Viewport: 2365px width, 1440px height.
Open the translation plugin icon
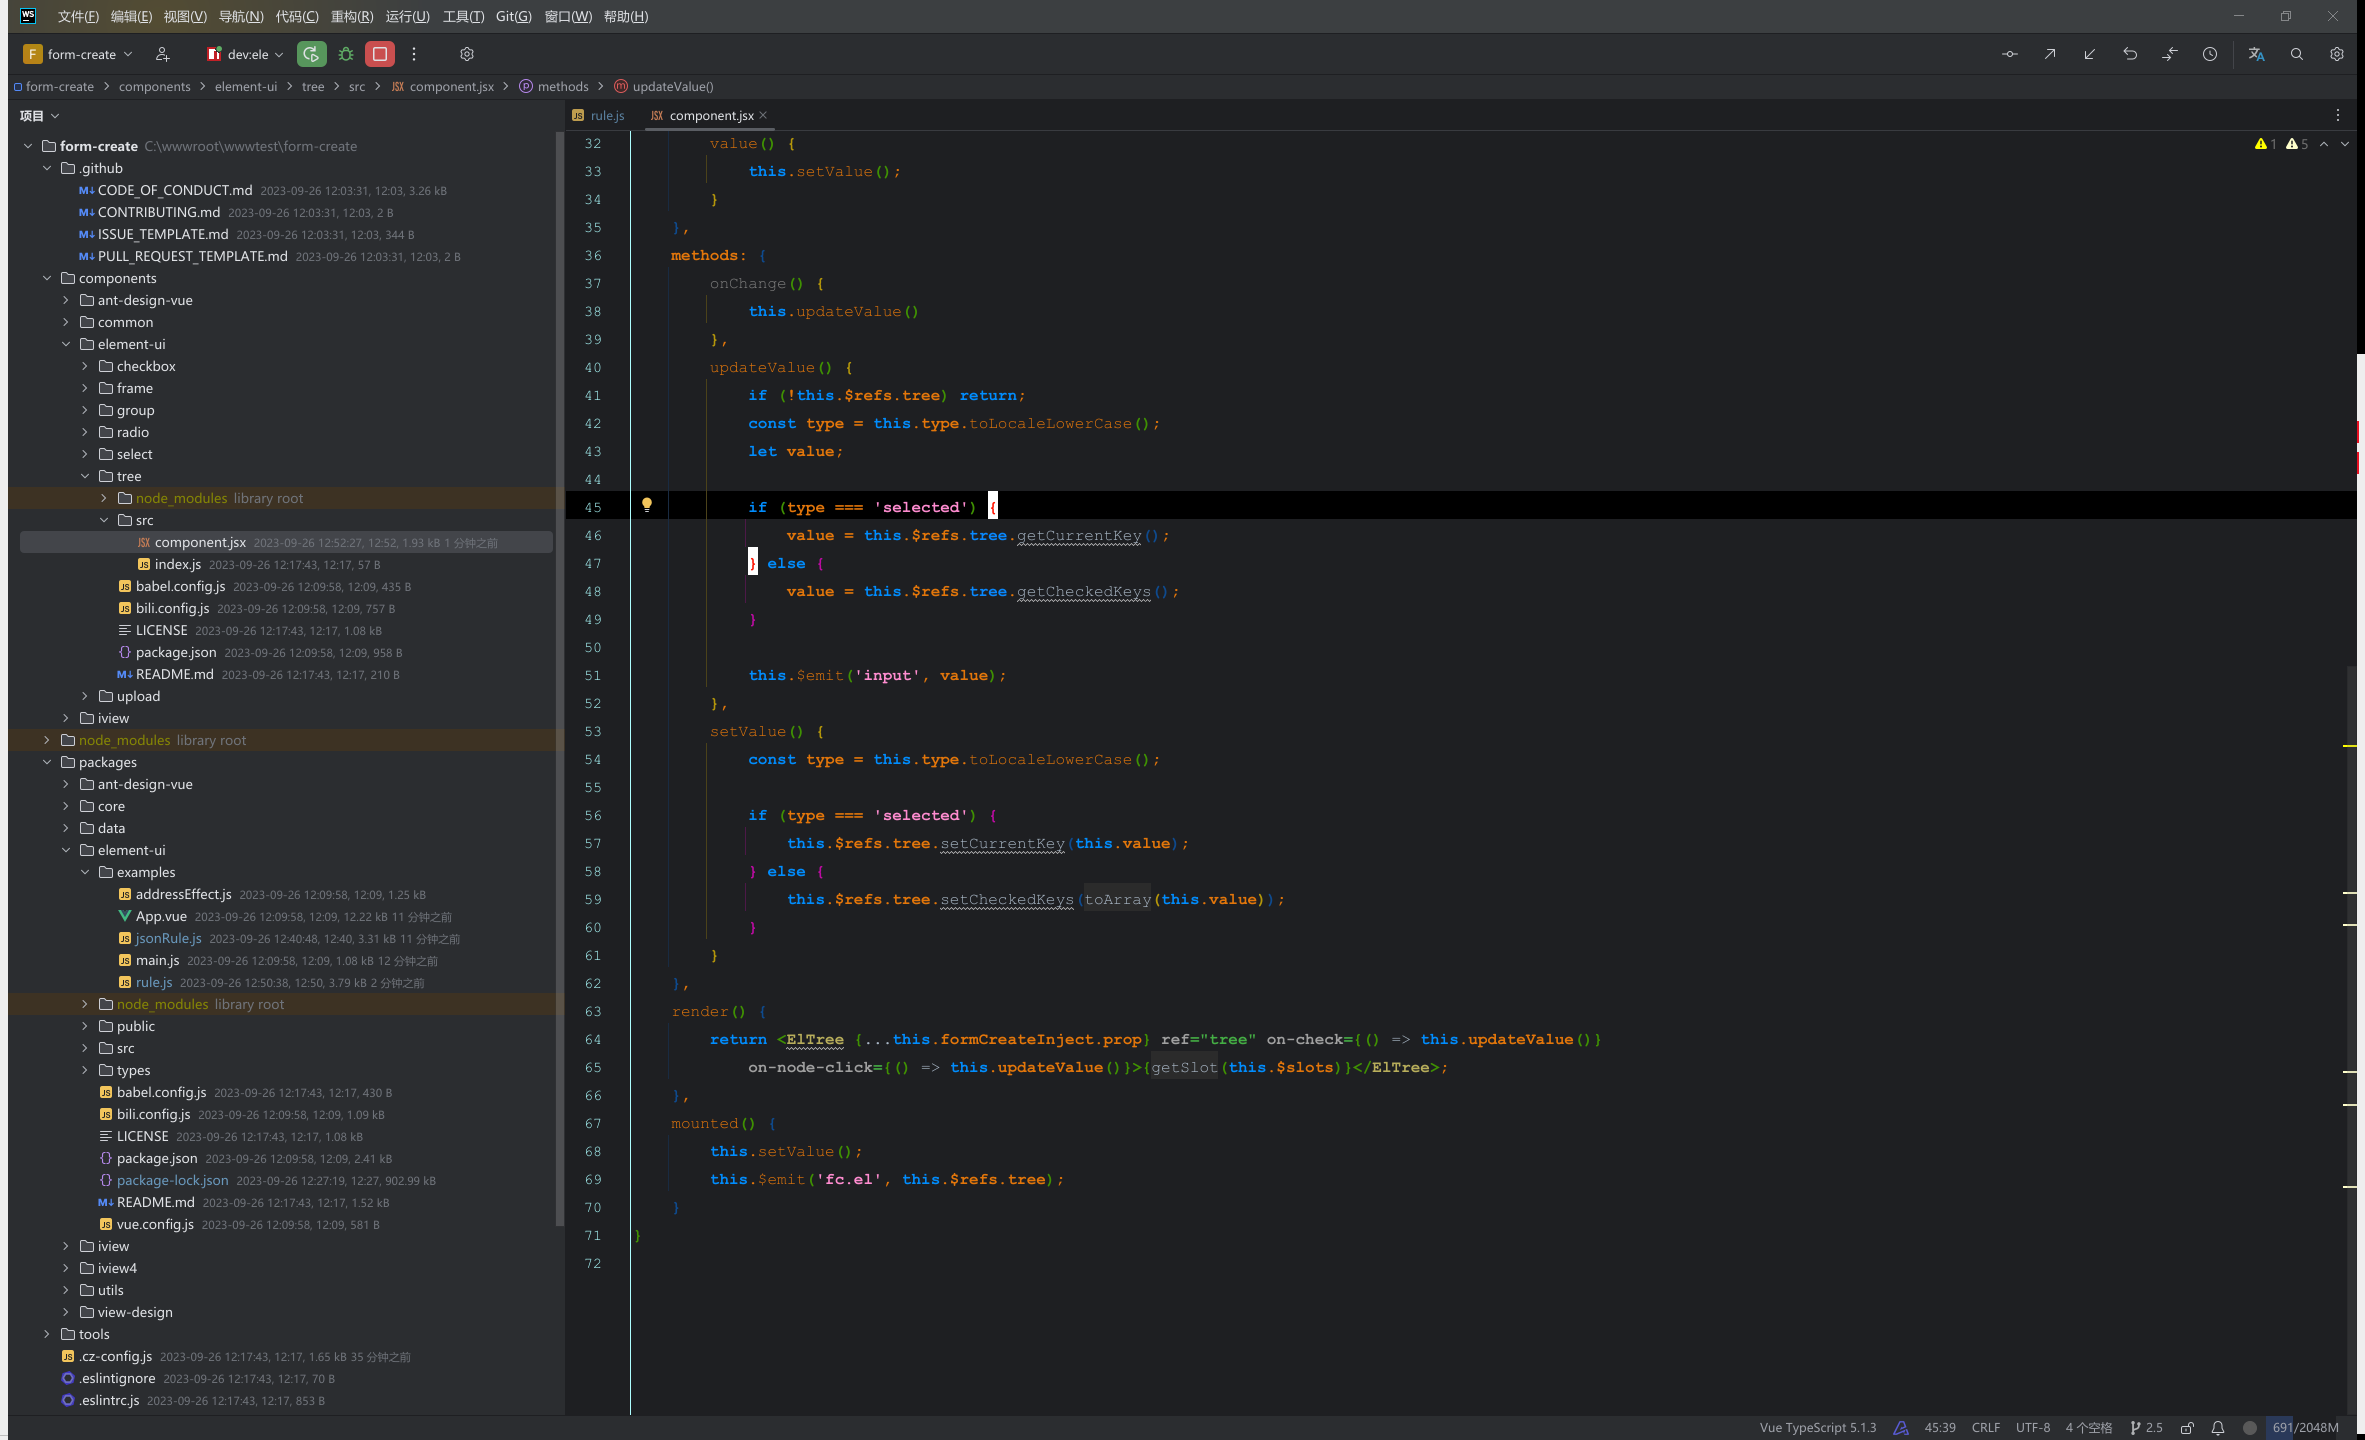point(2257,54)
